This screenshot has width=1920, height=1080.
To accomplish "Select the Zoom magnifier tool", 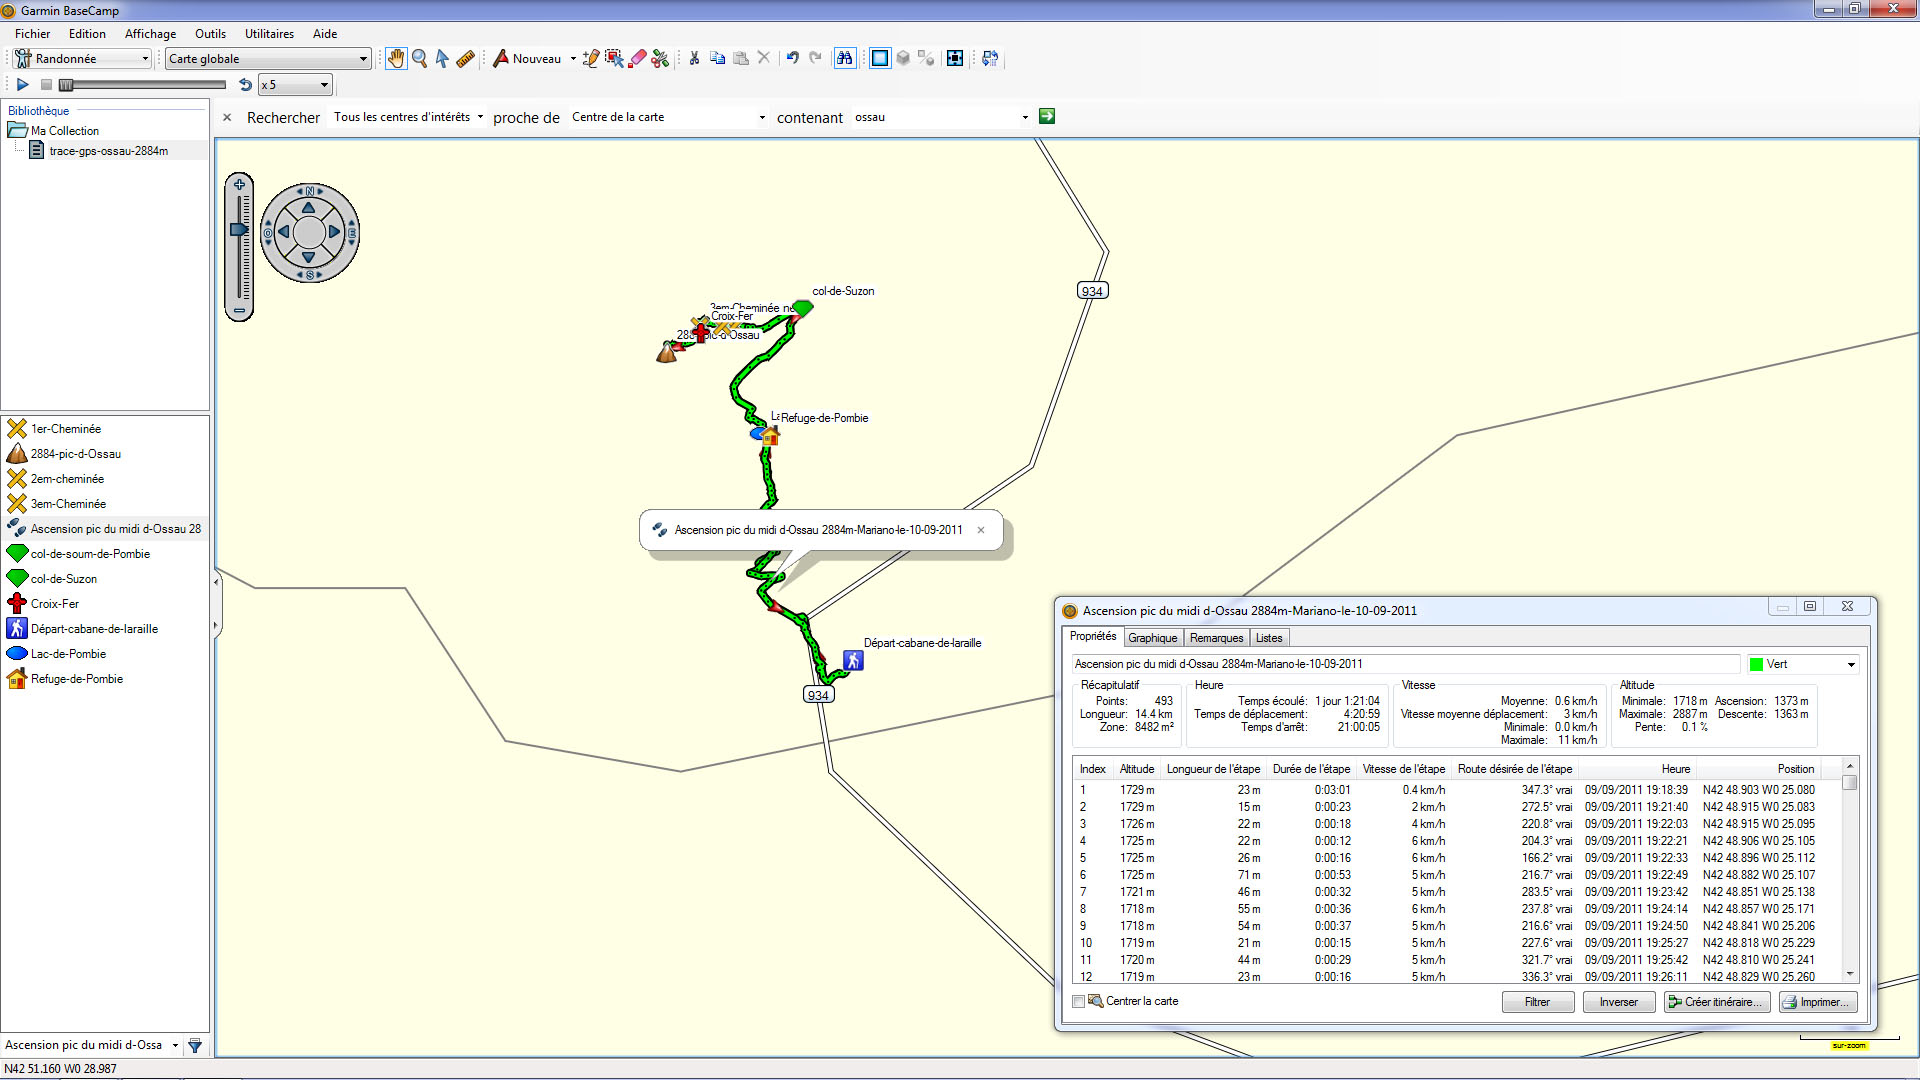I will pos(420,59).
